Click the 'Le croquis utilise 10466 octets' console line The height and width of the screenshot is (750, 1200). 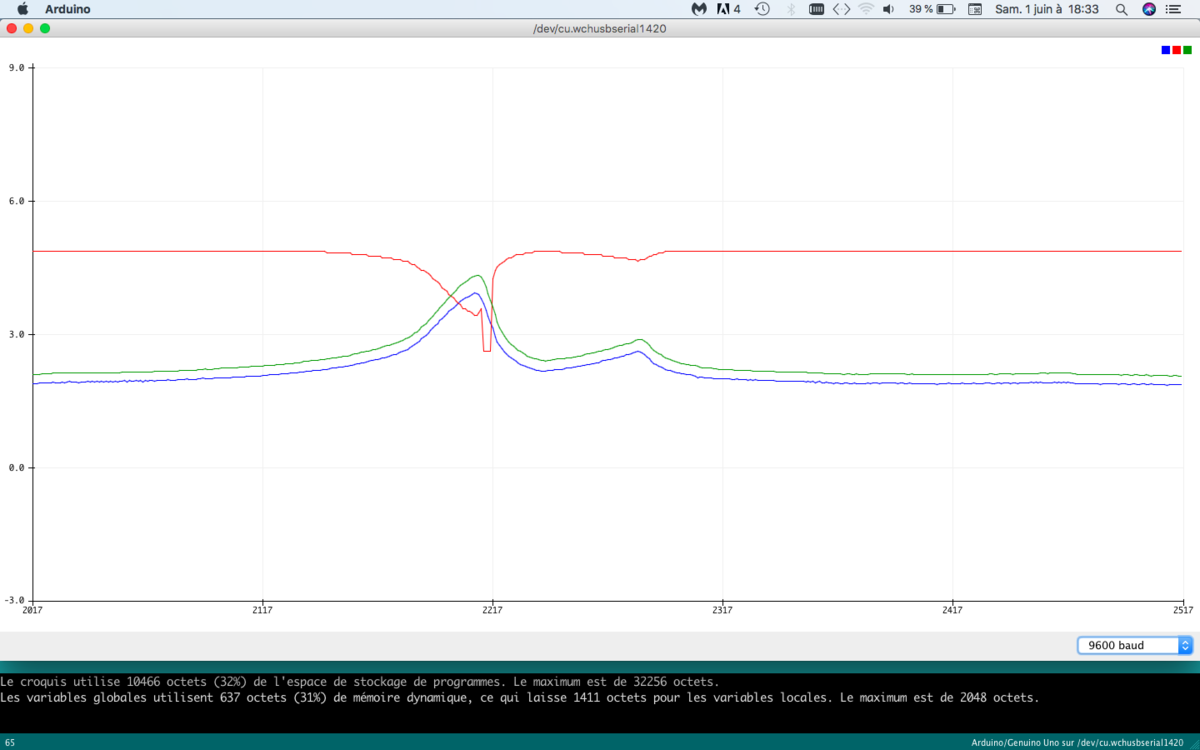tap(359, 682)
